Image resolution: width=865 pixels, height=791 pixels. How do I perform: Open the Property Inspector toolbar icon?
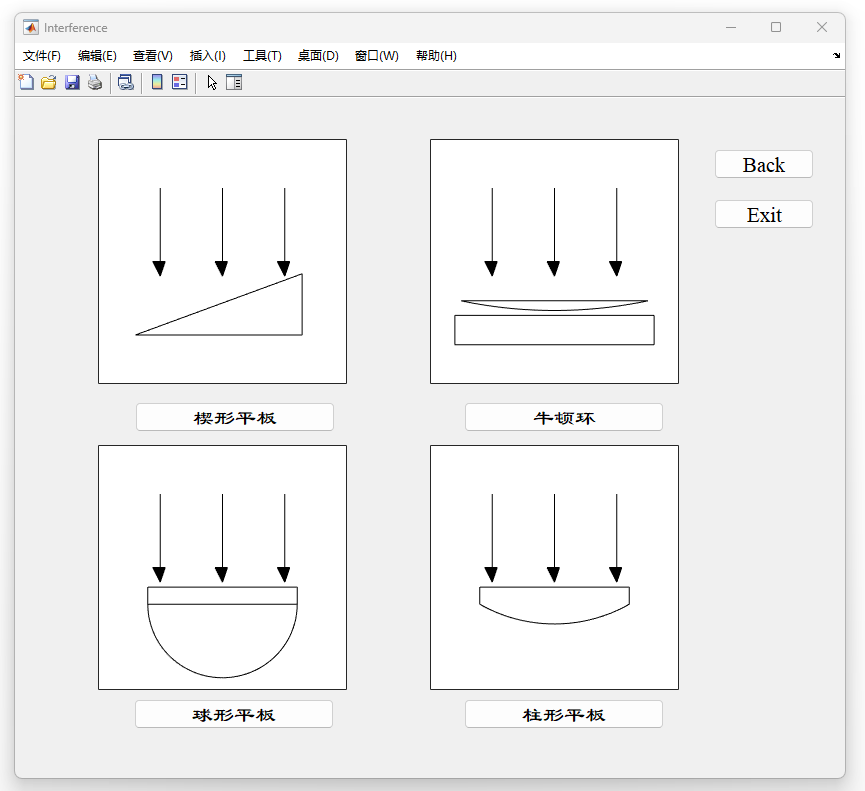click(234, 83)
